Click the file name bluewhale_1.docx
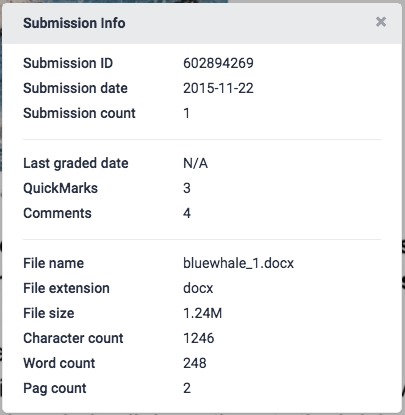The height and width of the screenshot is (415, 405). [x=238, y=263]
